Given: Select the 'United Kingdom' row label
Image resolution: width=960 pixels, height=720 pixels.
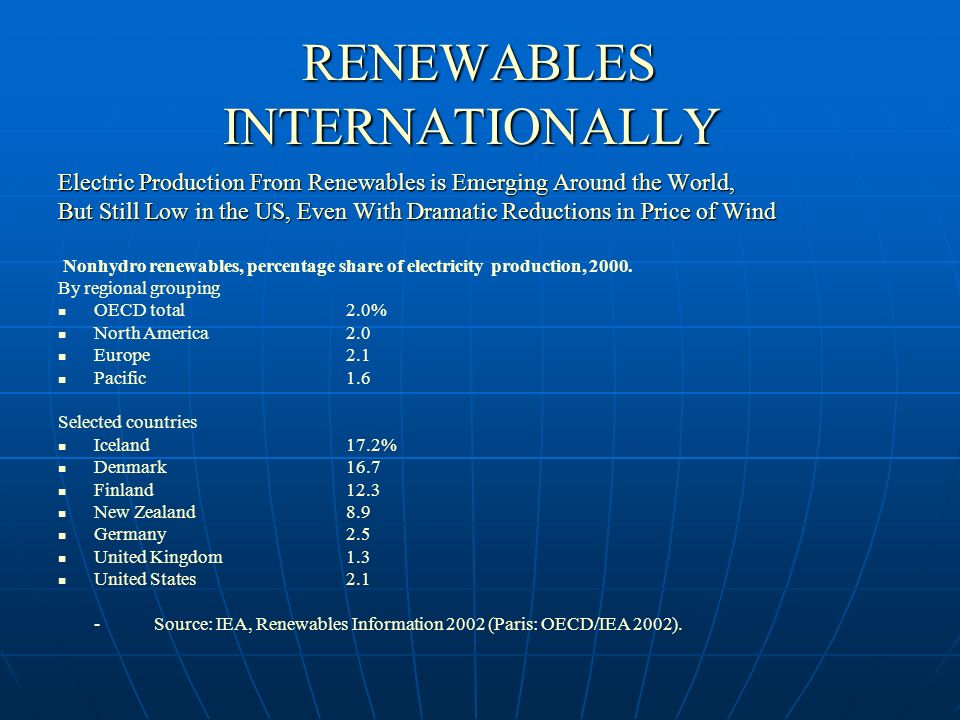Looking at the screenshot, I should pos(158,557).
